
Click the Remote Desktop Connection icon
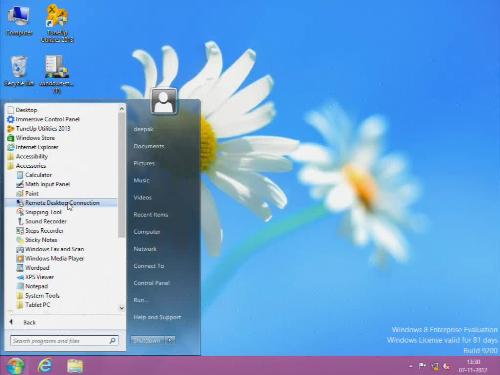tap(20, 203)
